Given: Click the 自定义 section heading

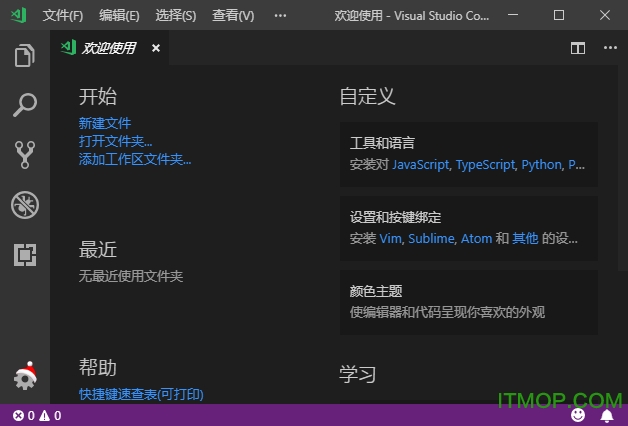Looking at the screenshot, I should pyautogui.click(x=367, y=96).
